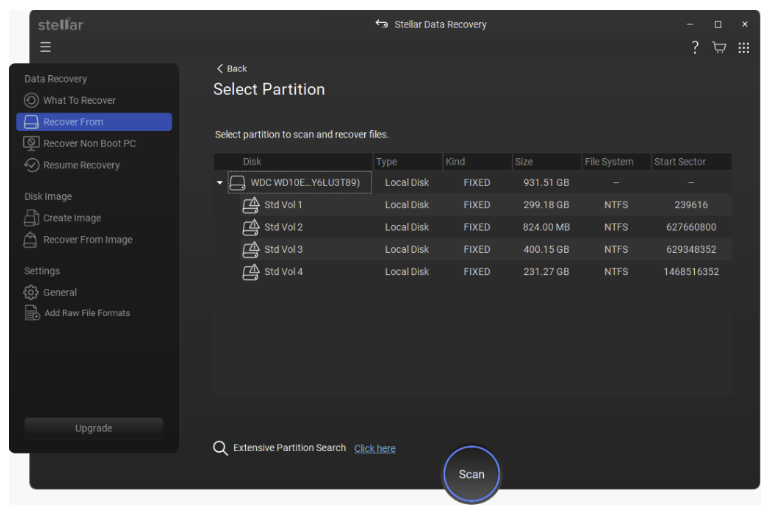Open the apps grid icon

744,48
